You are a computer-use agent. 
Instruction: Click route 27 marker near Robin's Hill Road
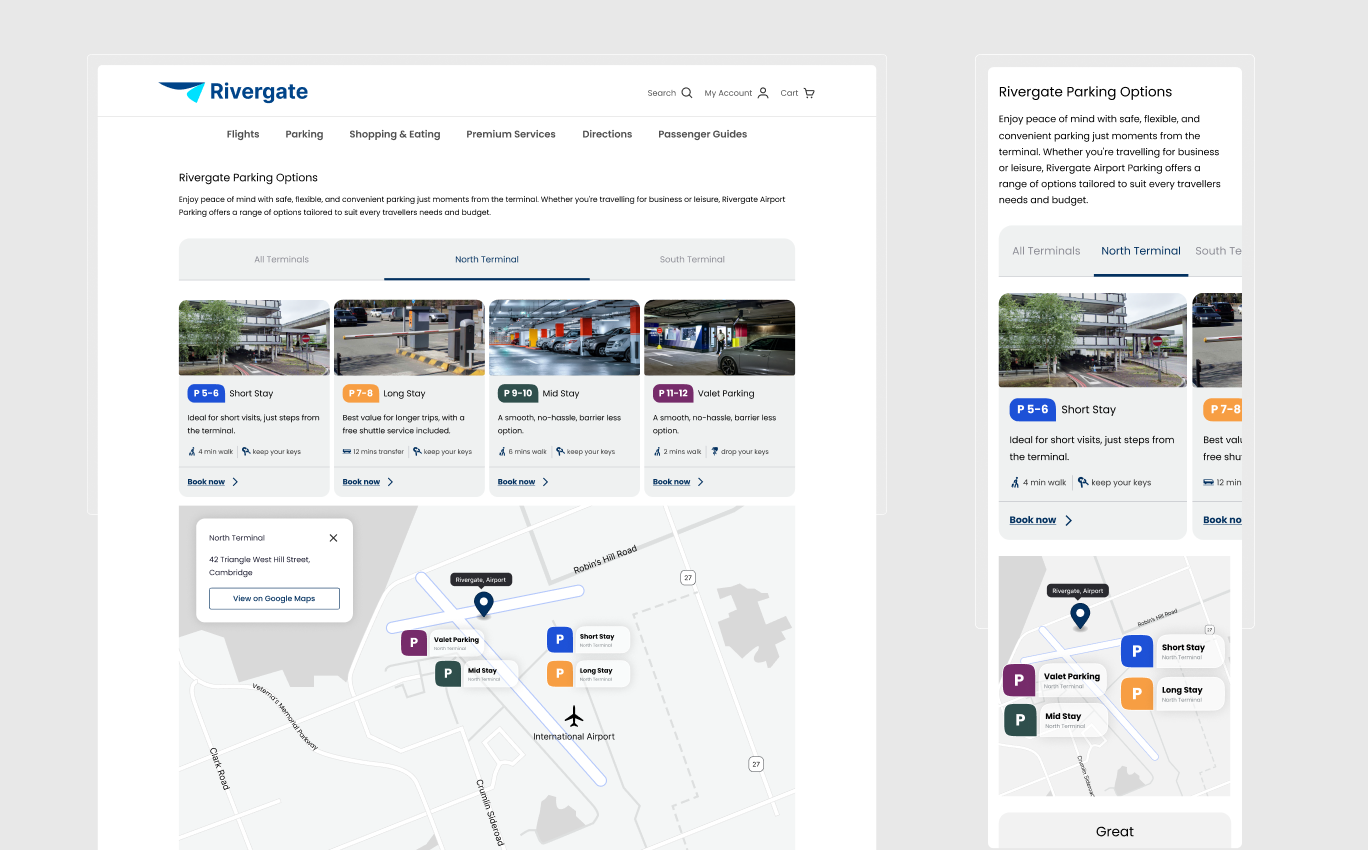(687, 577)
